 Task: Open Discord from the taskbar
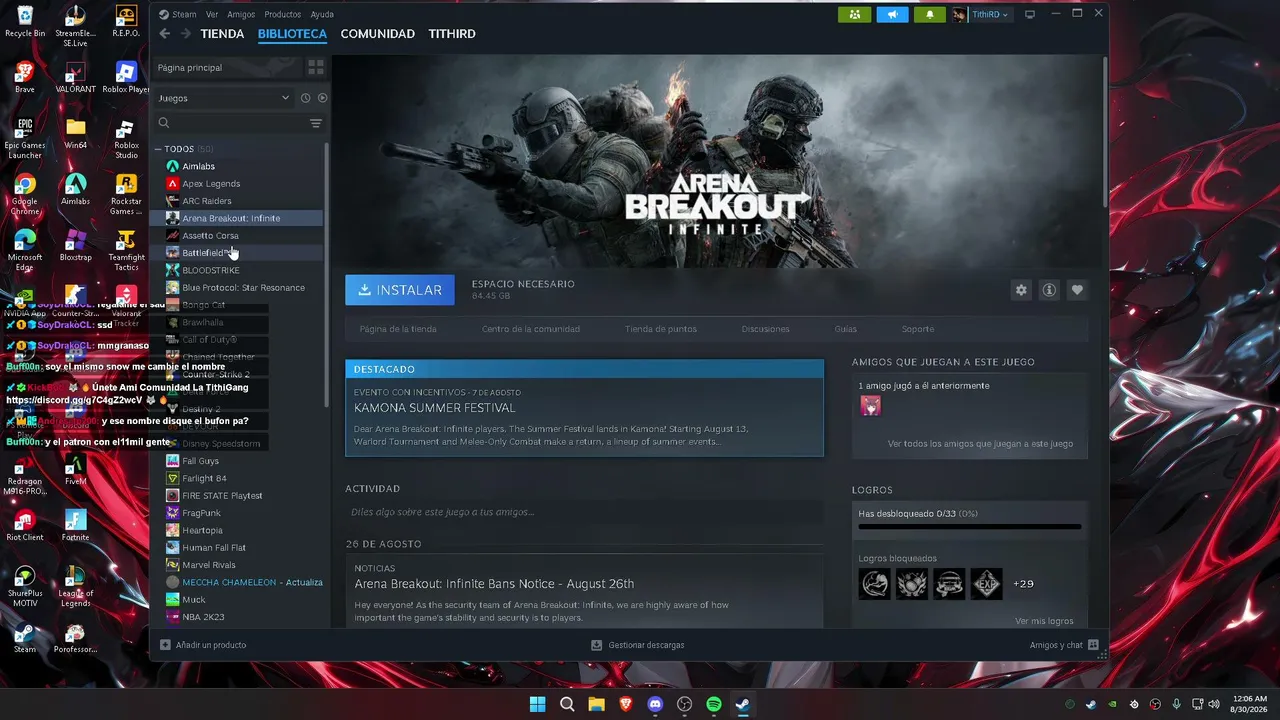click(655, 704)
